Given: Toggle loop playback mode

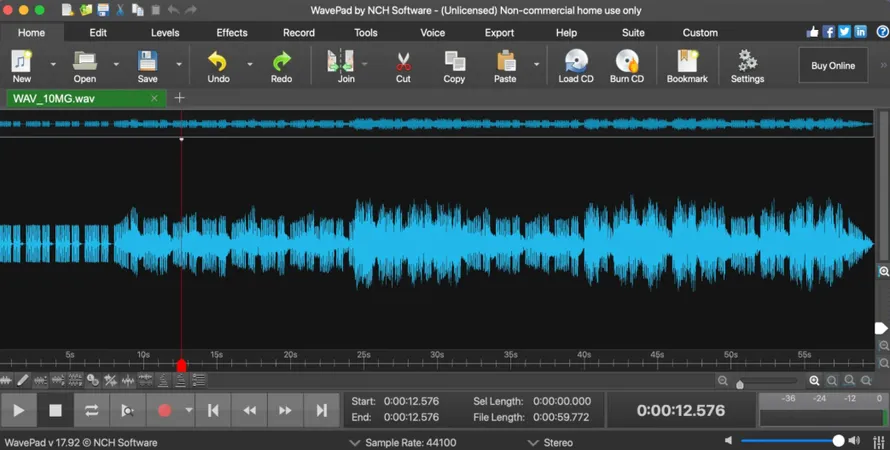Looking at the screenshot, I should pos(91,410).
